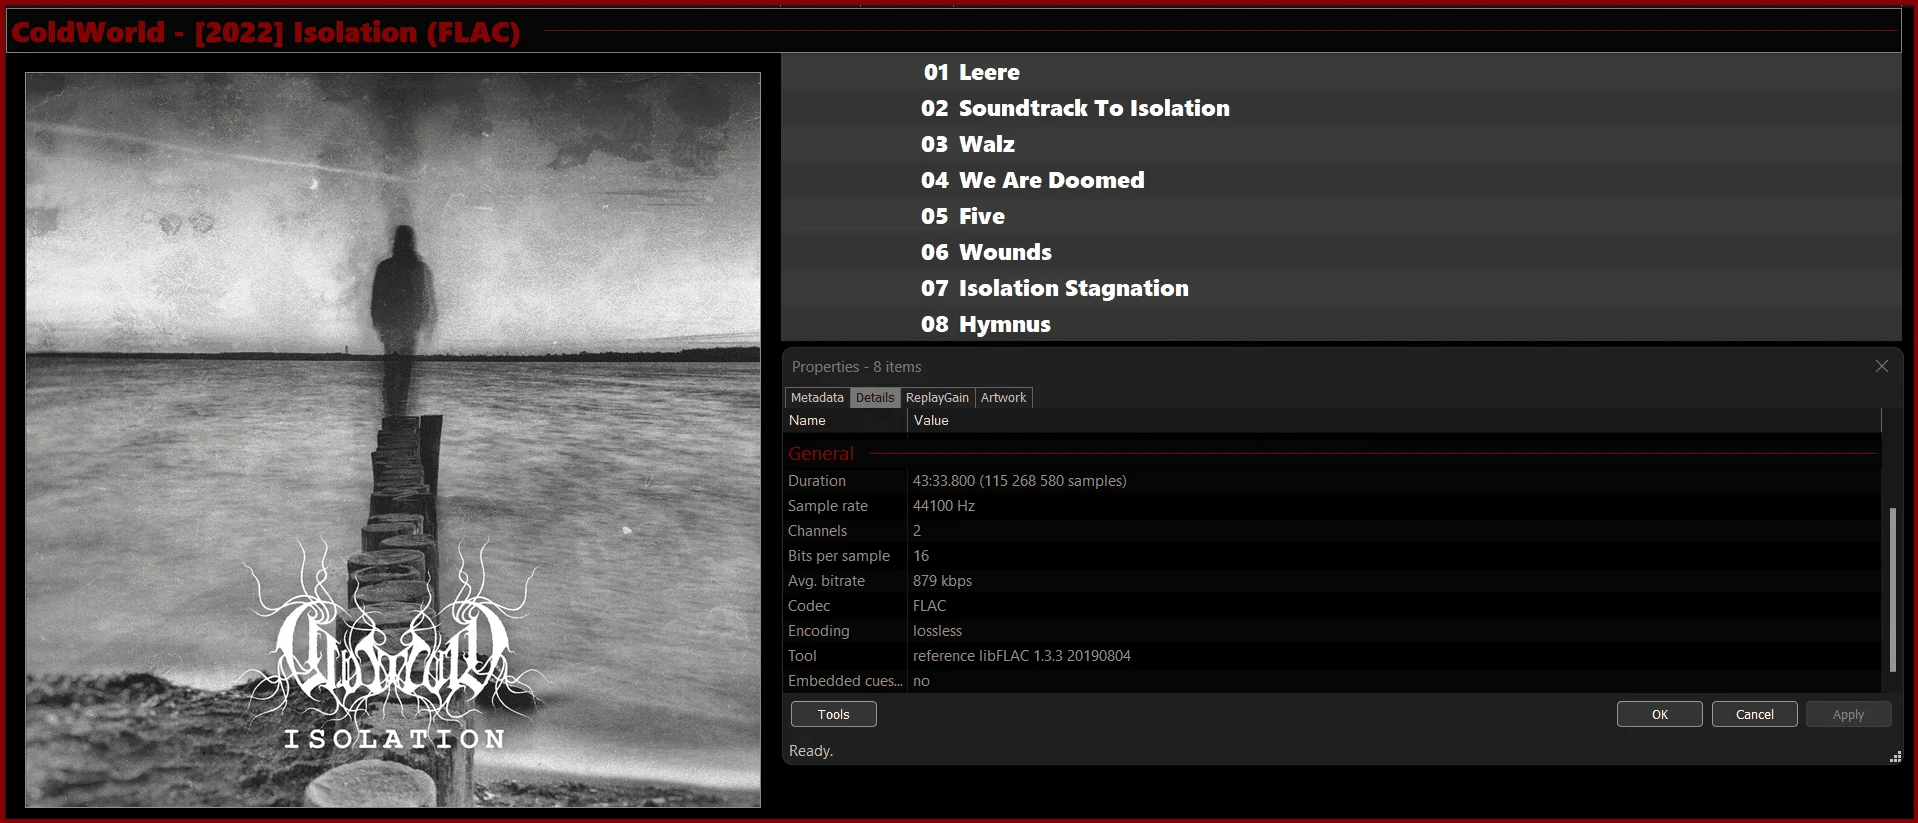The height and width of the screenshot is (823, 1918).
Task: Select track 01 Leere
Action: click(1341, 72)
